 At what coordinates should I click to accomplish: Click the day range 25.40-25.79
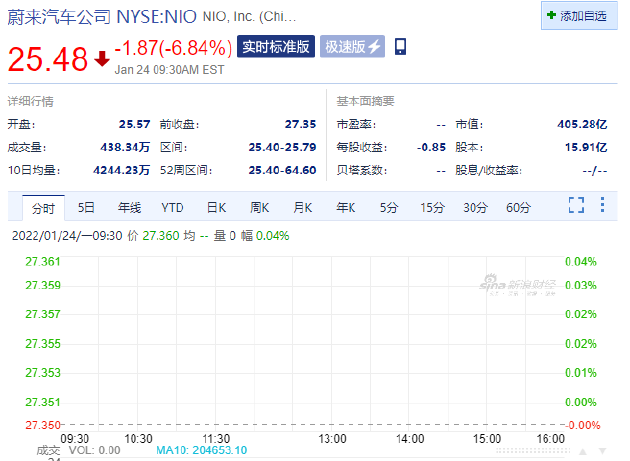(x=282, y=147)
